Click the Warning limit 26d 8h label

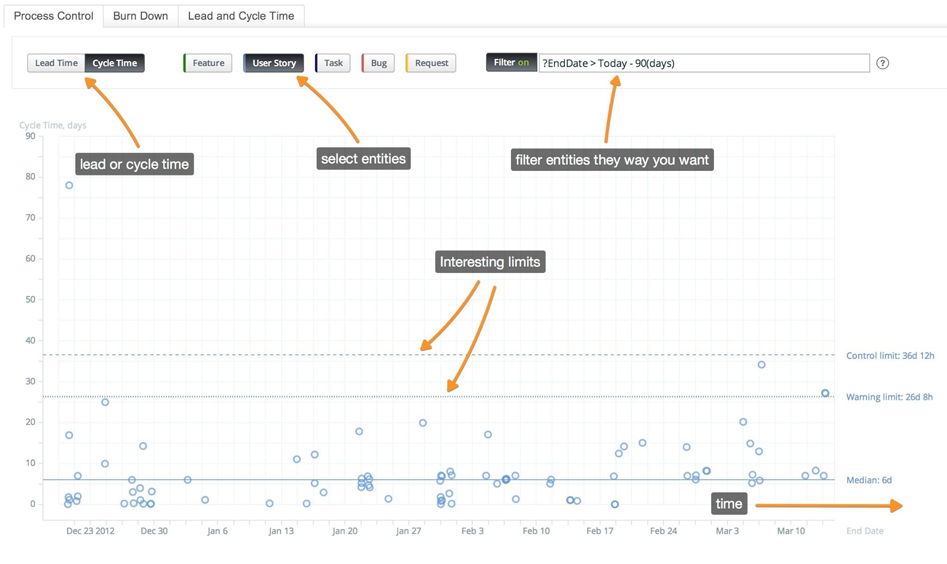tap(889, 397)
